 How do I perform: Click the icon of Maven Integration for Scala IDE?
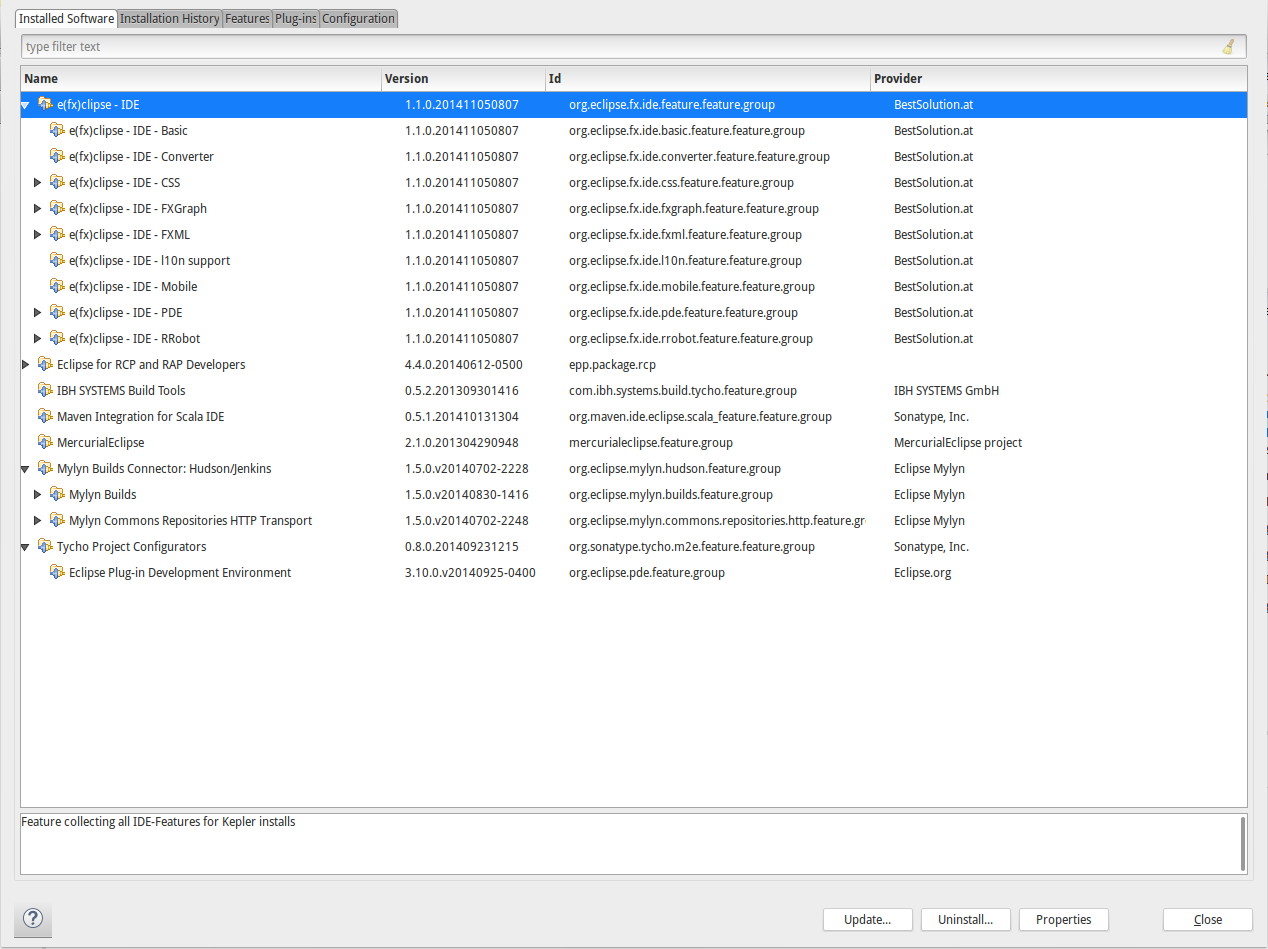click(x=45, y=416)
